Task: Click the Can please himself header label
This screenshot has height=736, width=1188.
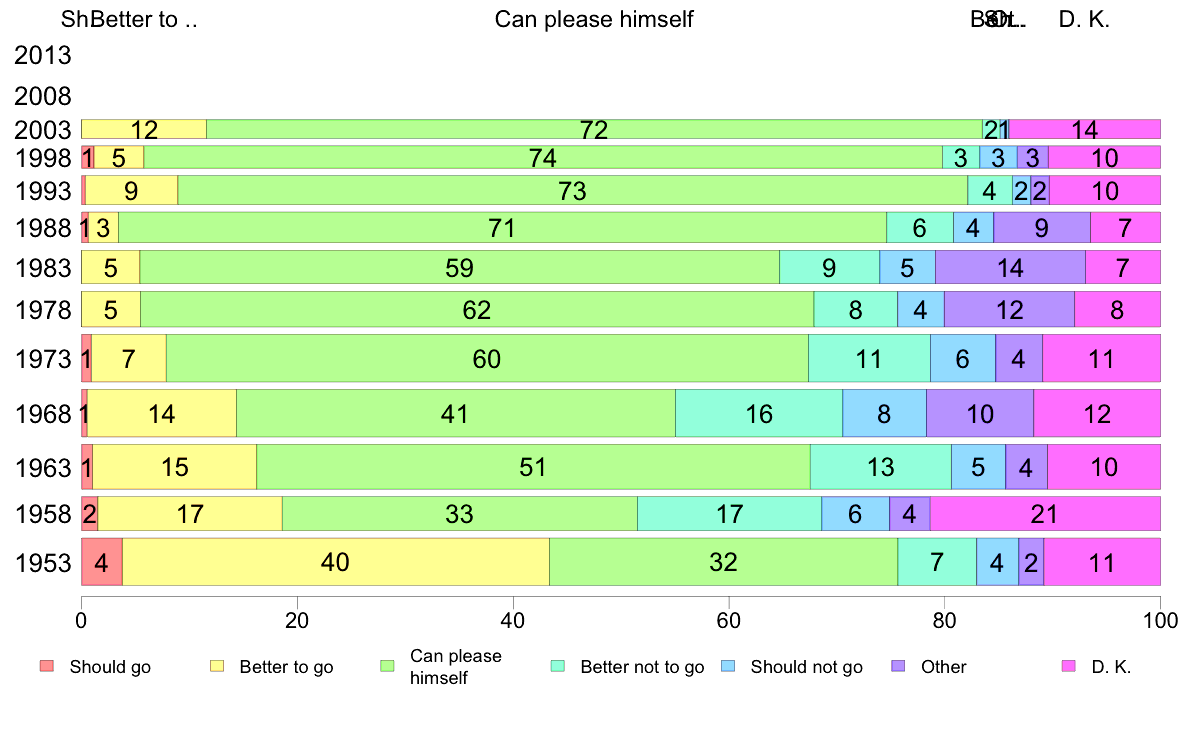Action: tap(594, 19)
